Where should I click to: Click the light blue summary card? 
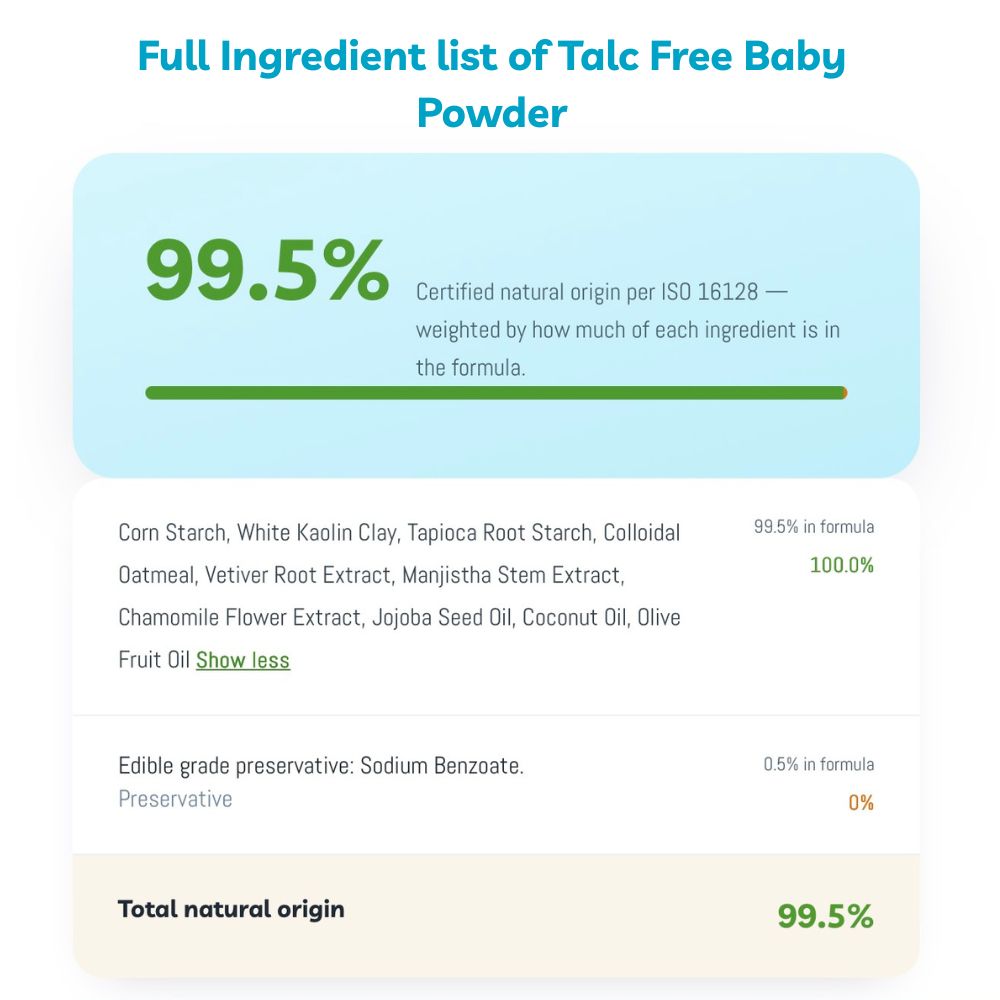496,316
